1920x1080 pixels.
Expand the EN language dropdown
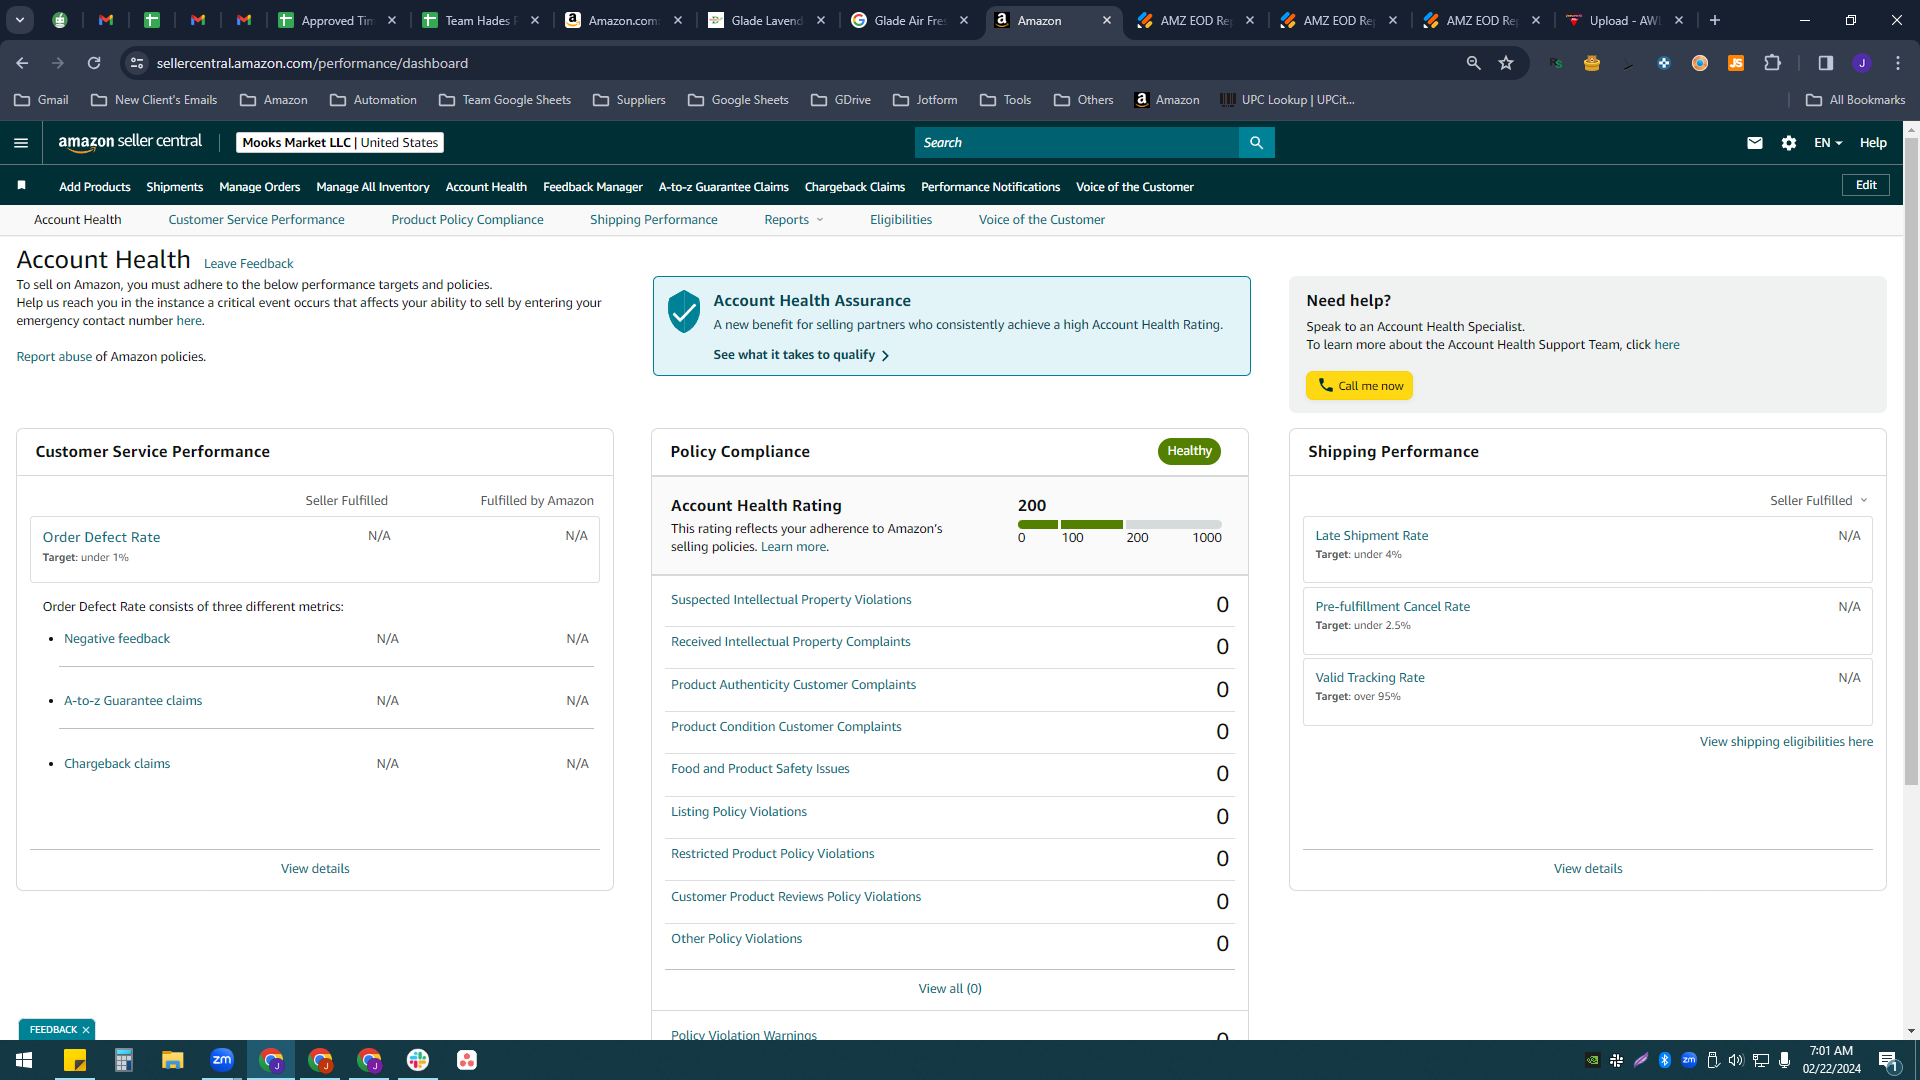pos(1828,143)
